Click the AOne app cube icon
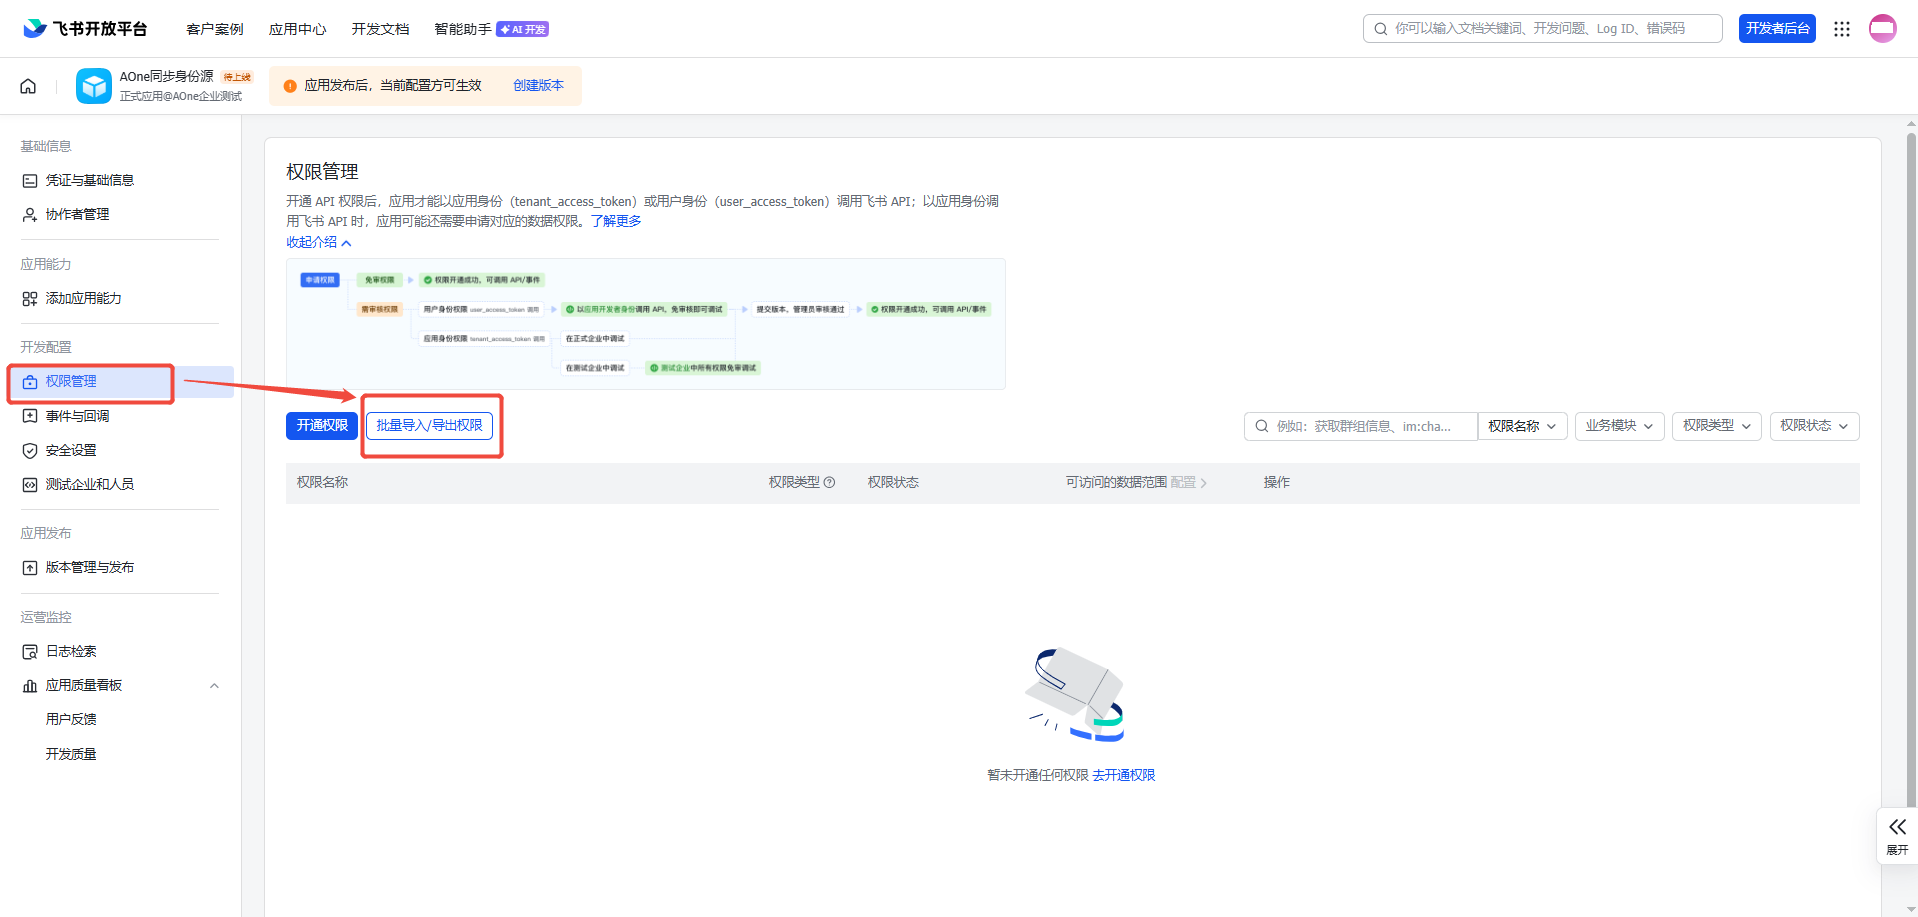 coord(94,86)
